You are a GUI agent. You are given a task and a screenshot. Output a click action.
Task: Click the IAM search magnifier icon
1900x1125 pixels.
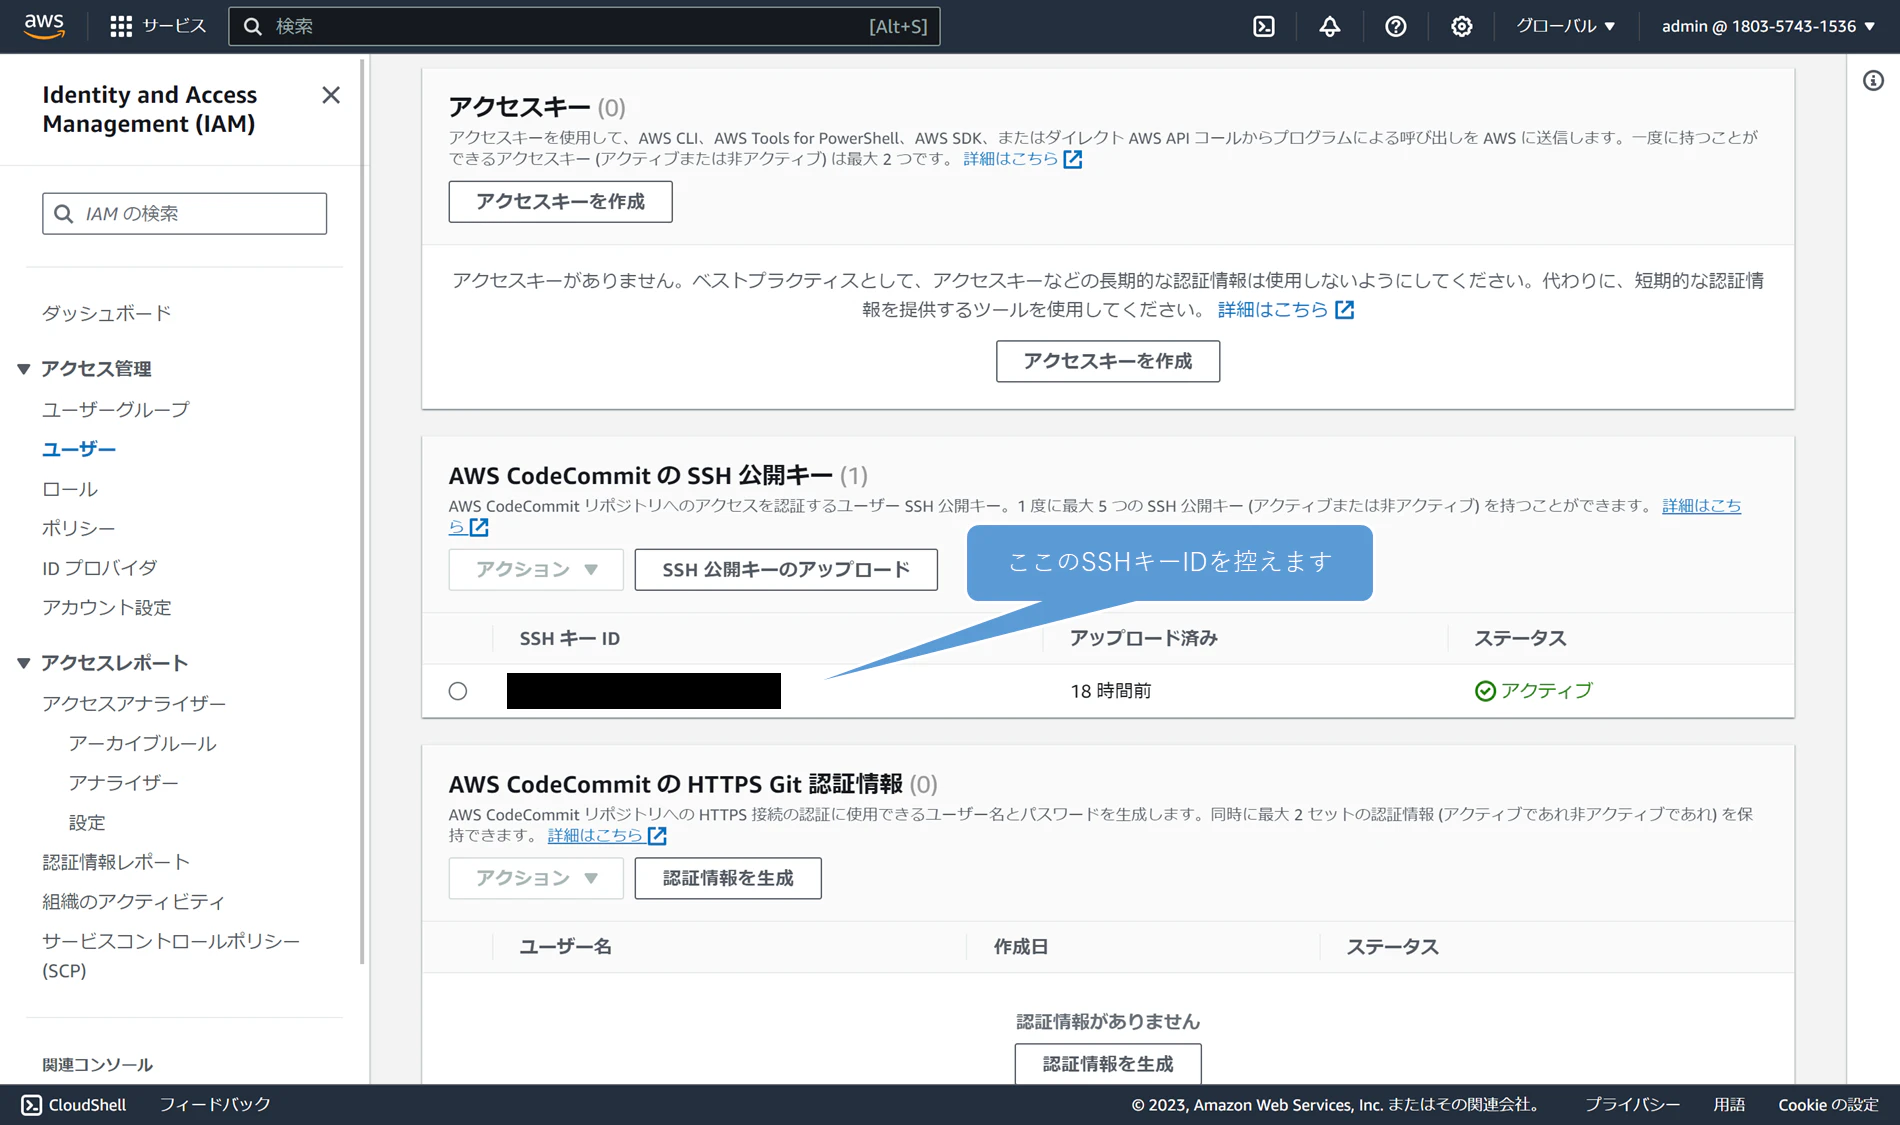click(64, 214)
